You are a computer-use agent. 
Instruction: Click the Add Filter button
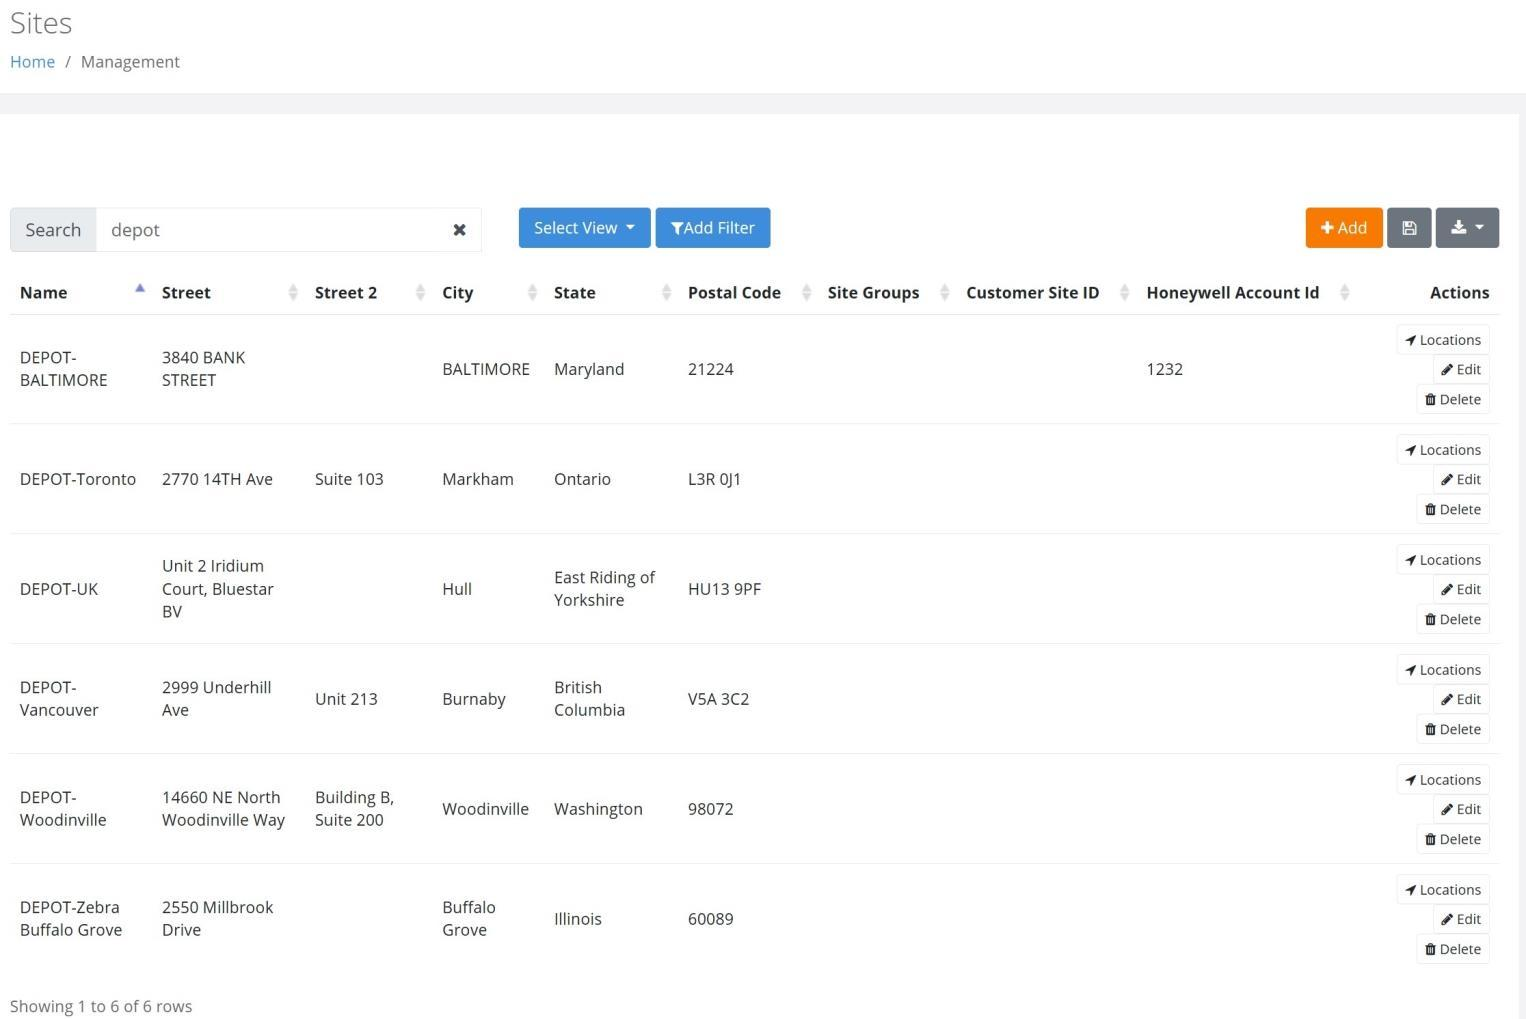coord(713,228)
